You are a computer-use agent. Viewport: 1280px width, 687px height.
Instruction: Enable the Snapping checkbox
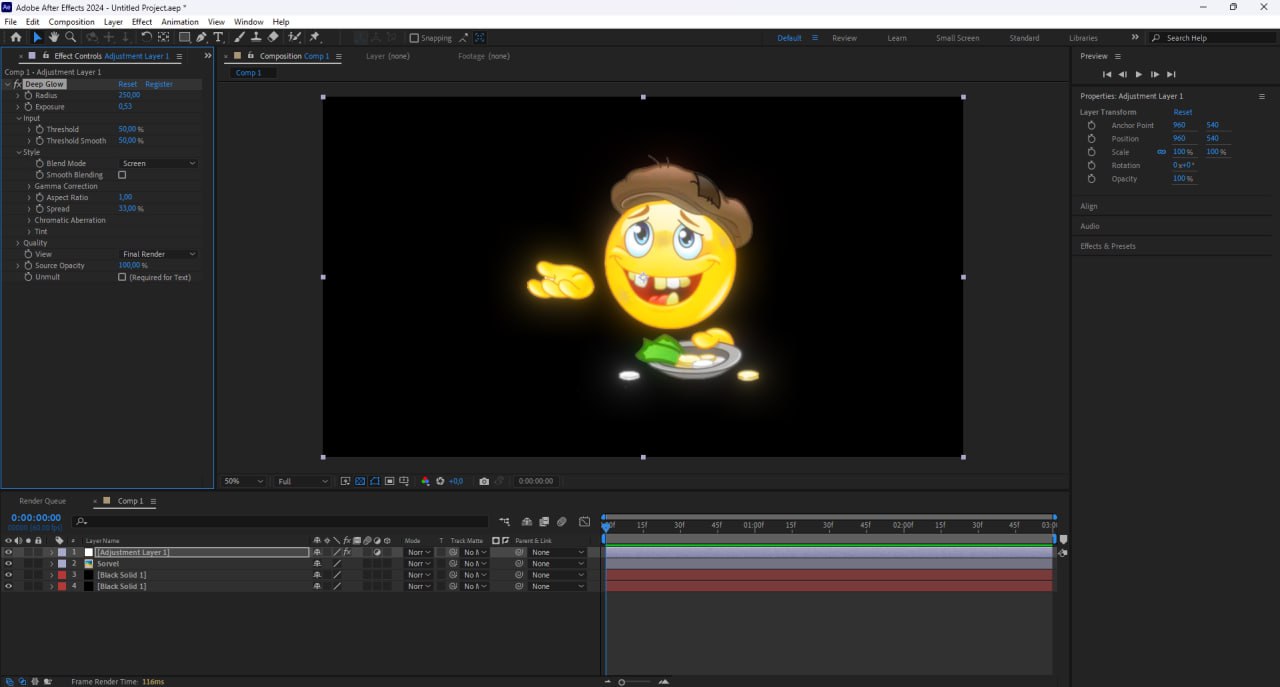(414, 38)
